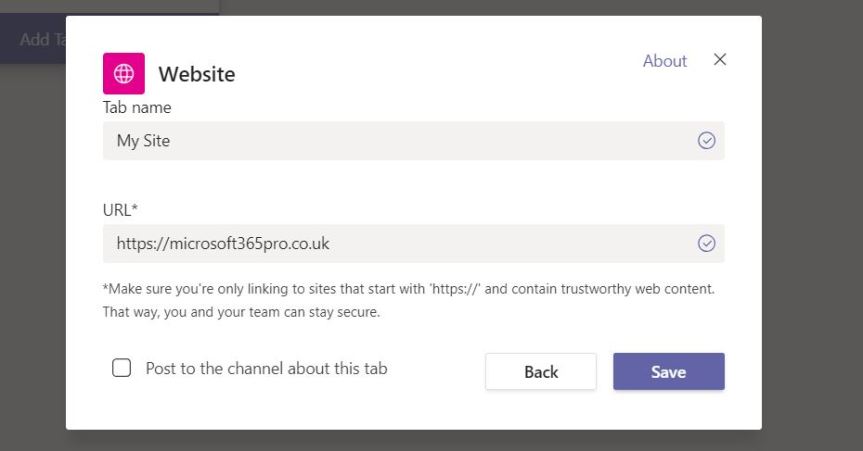Click the 'Website' dialog title
Screen dimensions: 863x451
[x=196, y=74]
